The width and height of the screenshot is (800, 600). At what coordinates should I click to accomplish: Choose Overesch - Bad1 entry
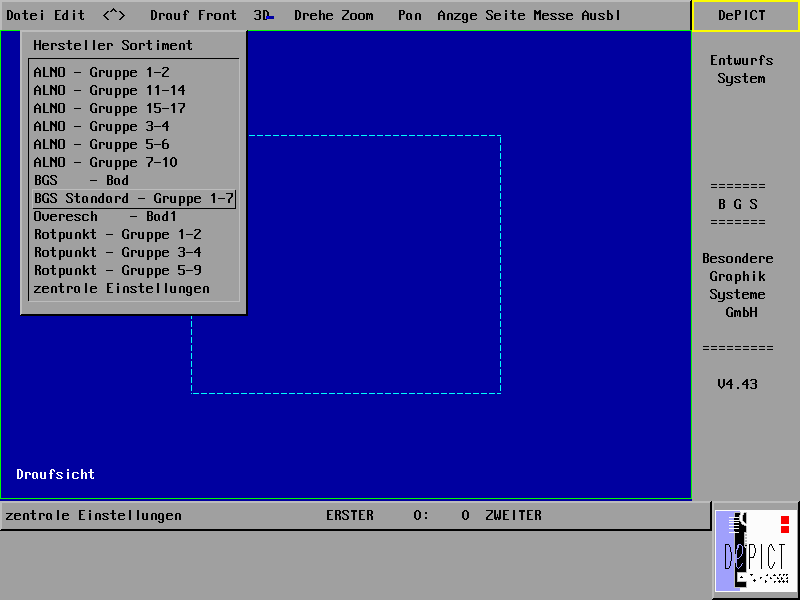[134, 216]
